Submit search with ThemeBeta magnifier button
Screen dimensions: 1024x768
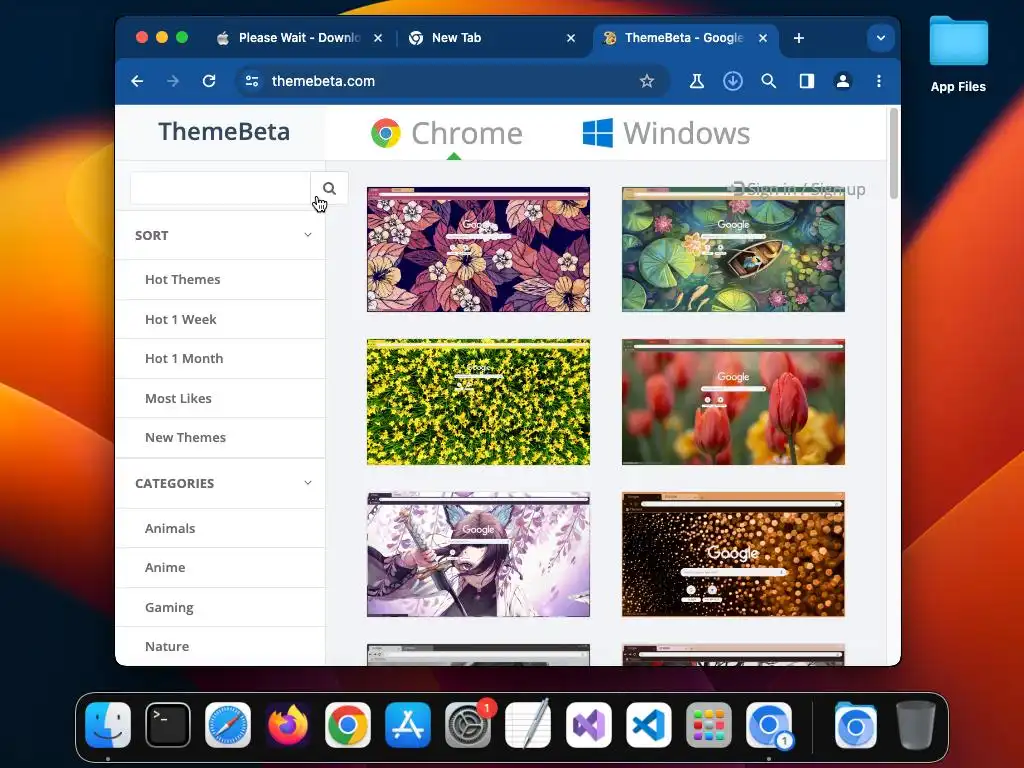click(329, 189)
